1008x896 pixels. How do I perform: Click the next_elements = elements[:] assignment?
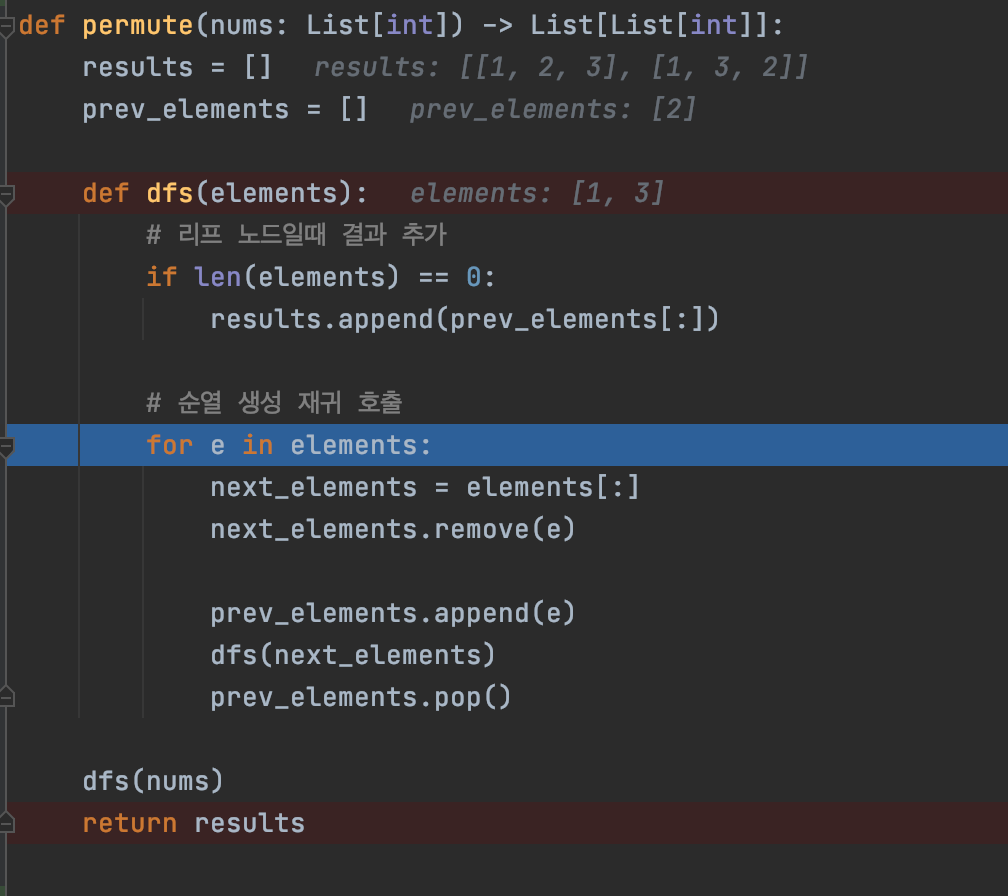425,487
